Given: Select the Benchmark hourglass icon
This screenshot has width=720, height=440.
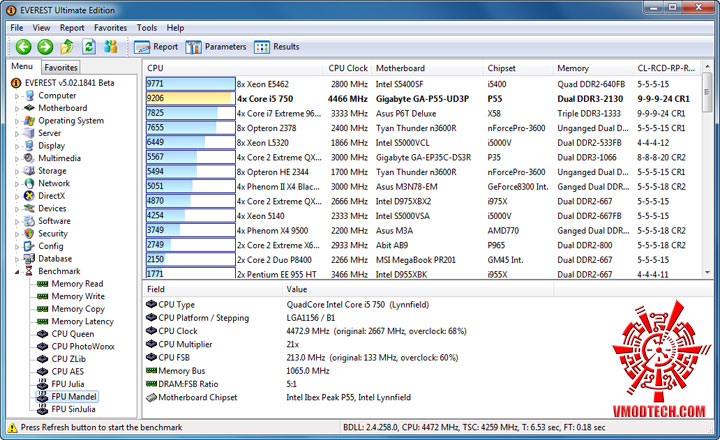Looking at the screenshot, I should [29, 271].
